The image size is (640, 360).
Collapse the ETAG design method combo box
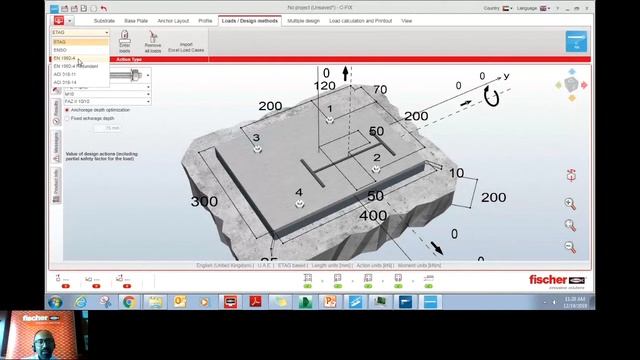107,32
